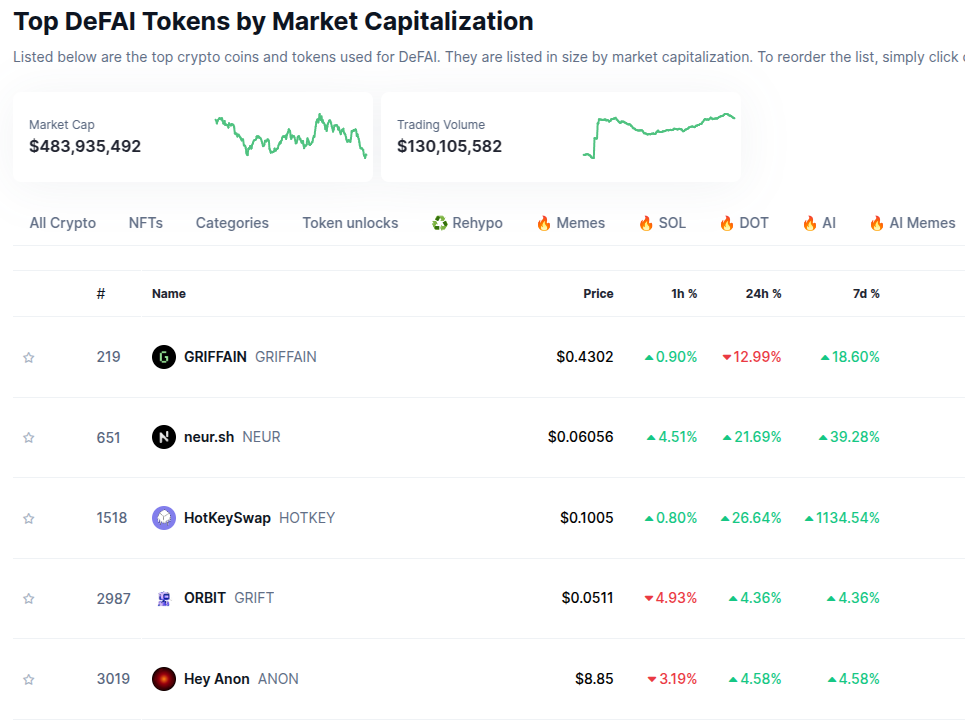Click the Trading Volume chart card
The height and width of the screenshot is (724, 965).
(560, 137)
